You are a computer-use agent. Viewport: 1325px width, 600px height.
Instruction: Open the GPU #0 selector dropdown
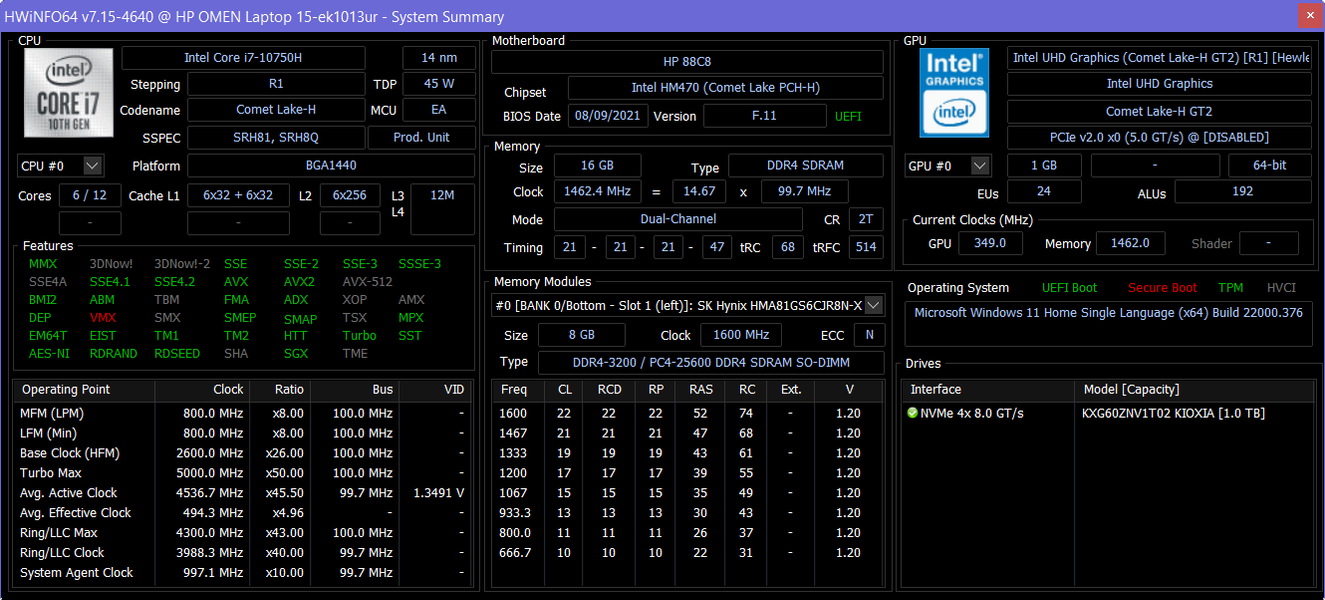[x=947, y=165]
